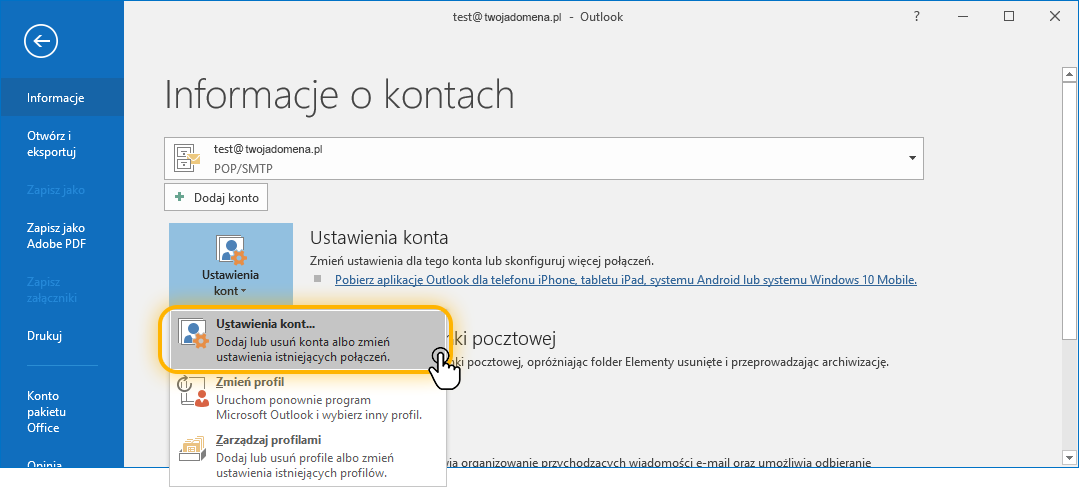Viewport: 1079px width, 487px height.
Task: Click the Ustawienia kont button's person-gear icon
Action: (x=231, y=250)
